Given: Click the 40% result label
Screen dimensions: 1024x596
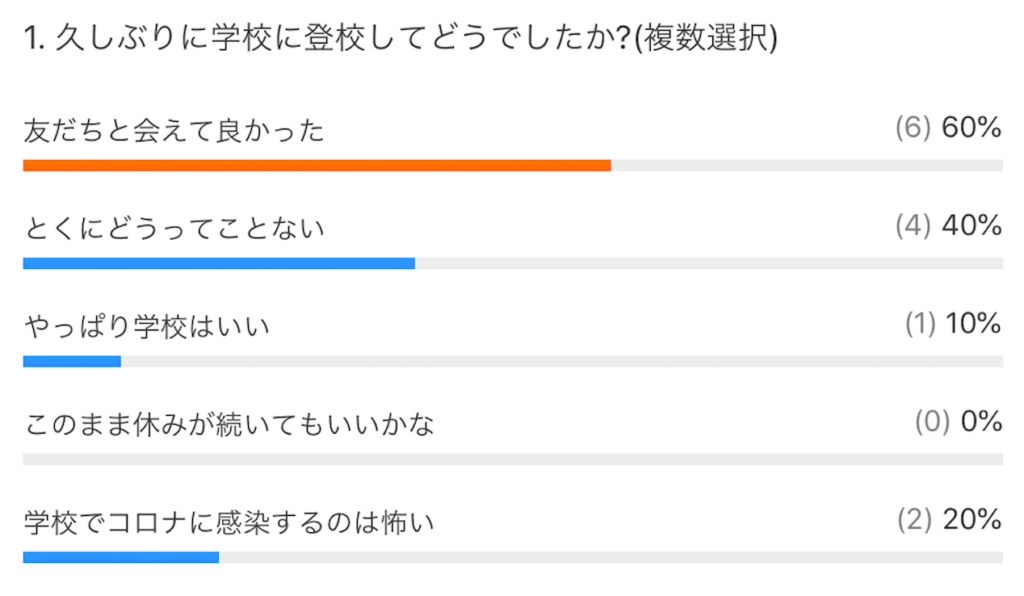Looking at the screenshot, I should click(x=972, y=226).
